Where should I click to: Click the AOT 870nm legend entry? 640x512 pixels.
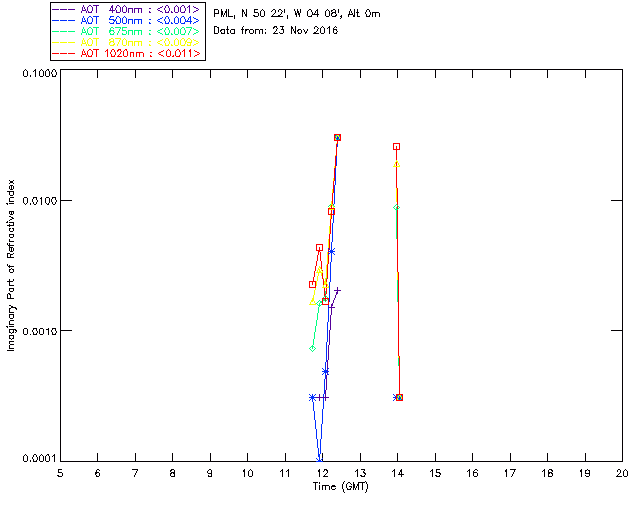(127, 42)
